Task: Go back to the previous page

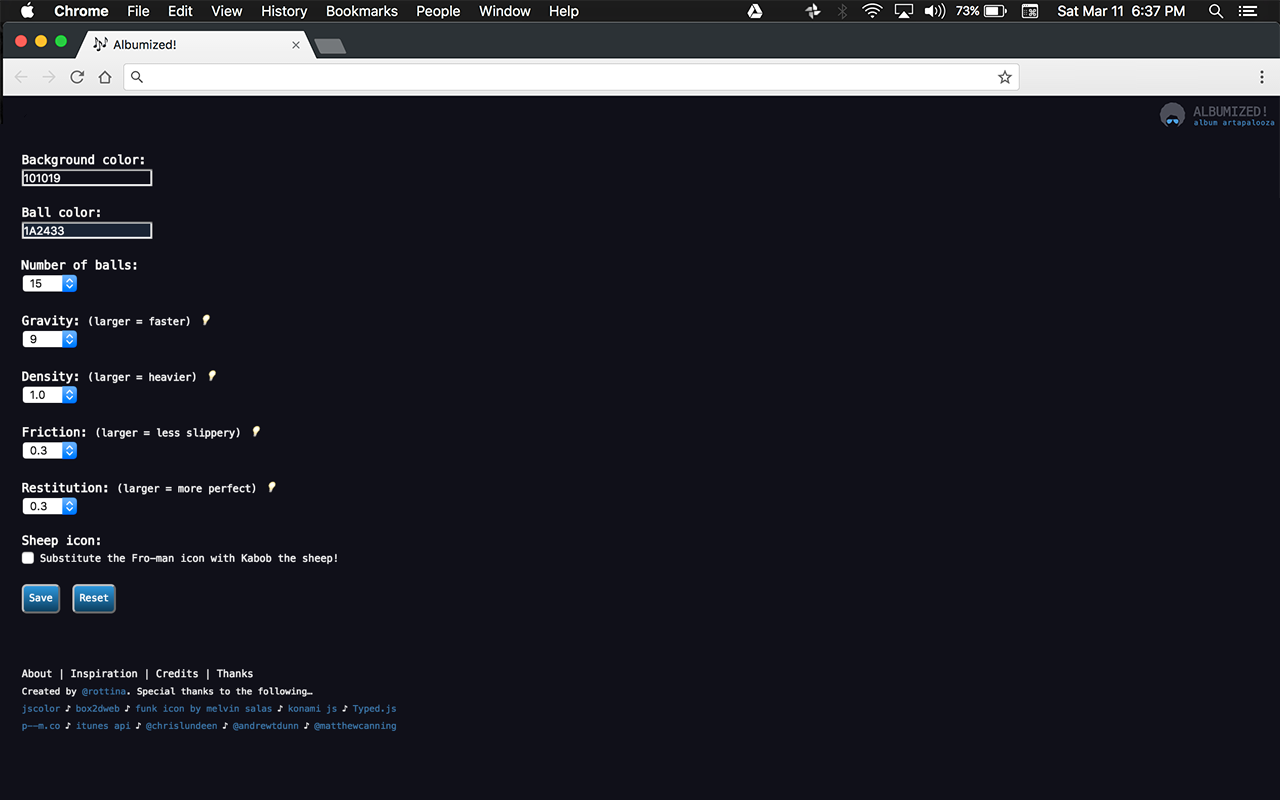Action: (21, 77)
